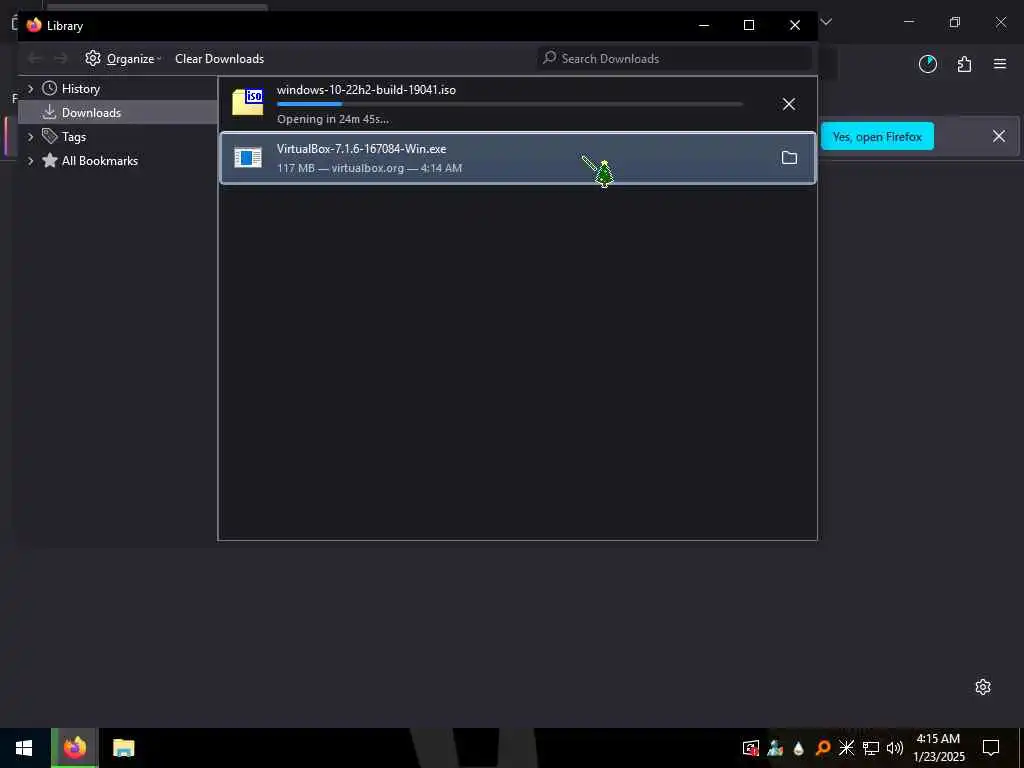Image resolution: width=1024 pixels, height=768 pixels.
Task: Expand the Tags tree item
Action: tap(30, 136)
